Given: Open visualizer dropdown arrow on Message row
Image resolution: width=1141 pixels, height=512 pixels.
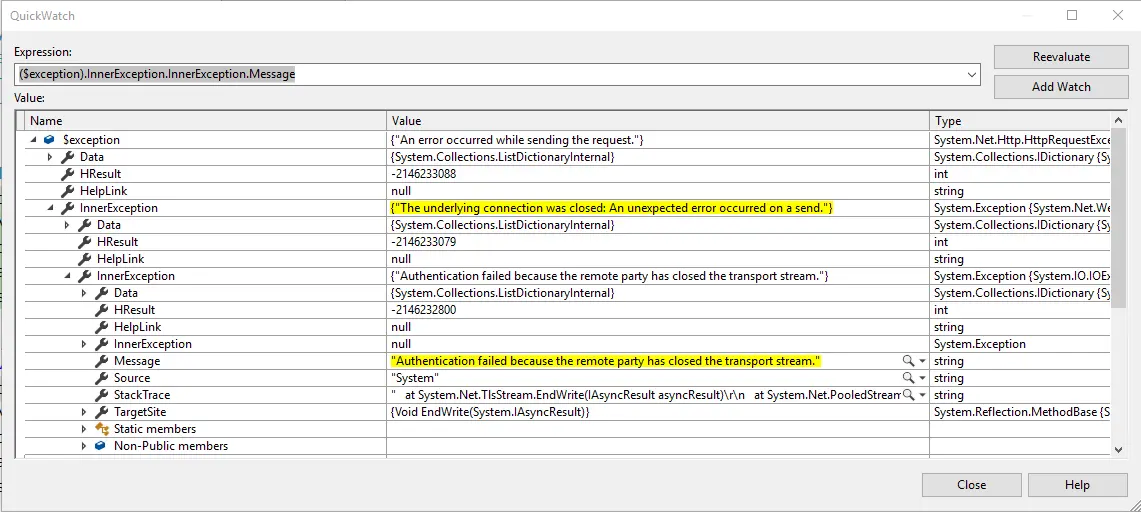Looking at the screenshot, I should [922, 361].
